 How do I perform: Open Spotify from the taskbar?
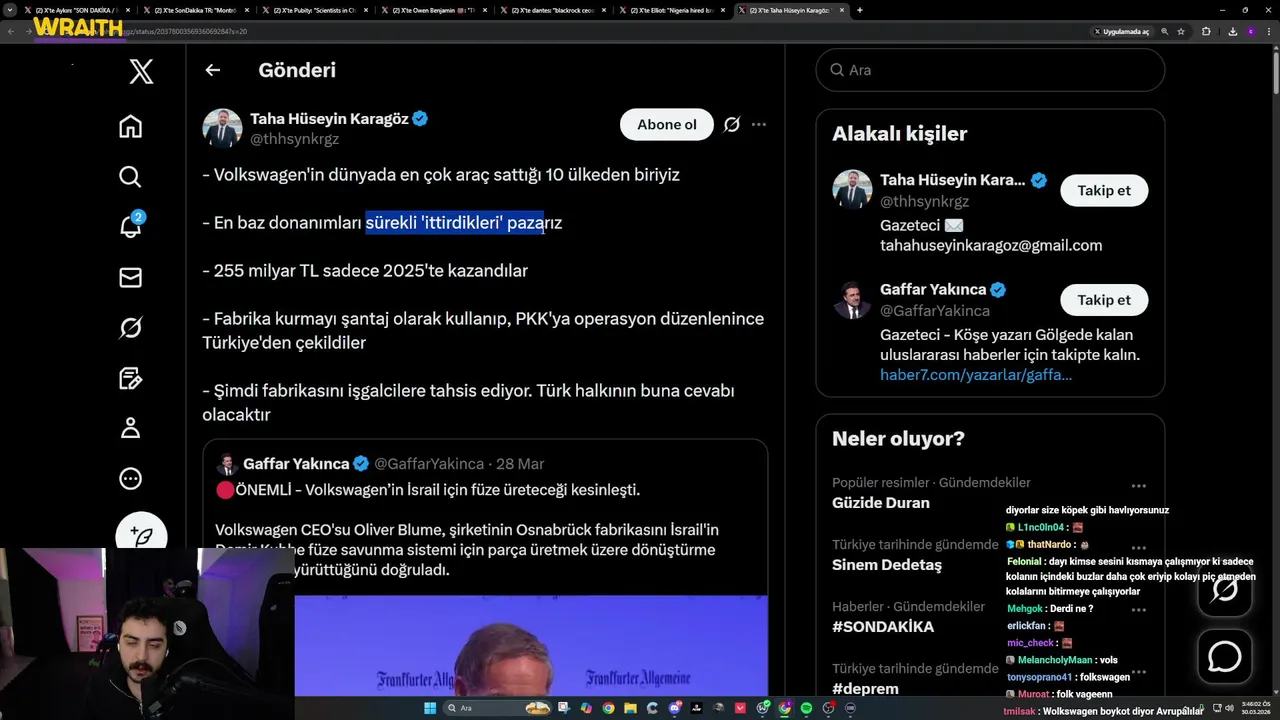806,708
